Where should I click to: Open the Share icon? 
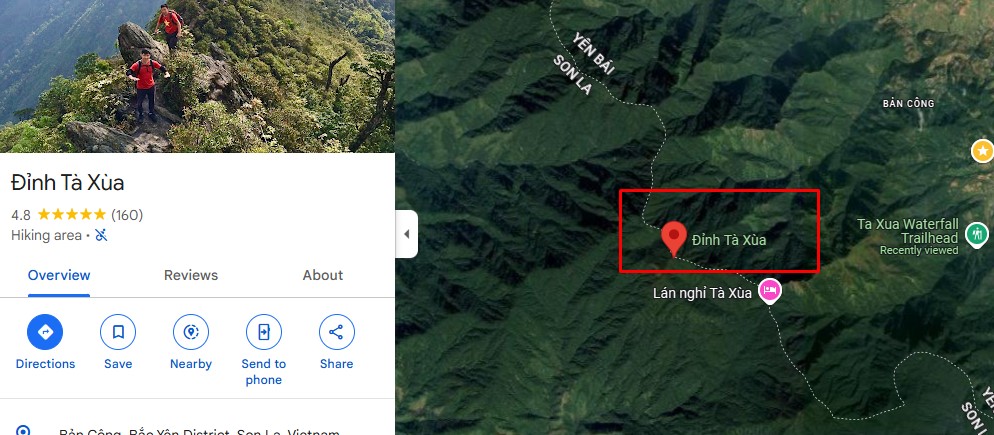tap(337, 332)
